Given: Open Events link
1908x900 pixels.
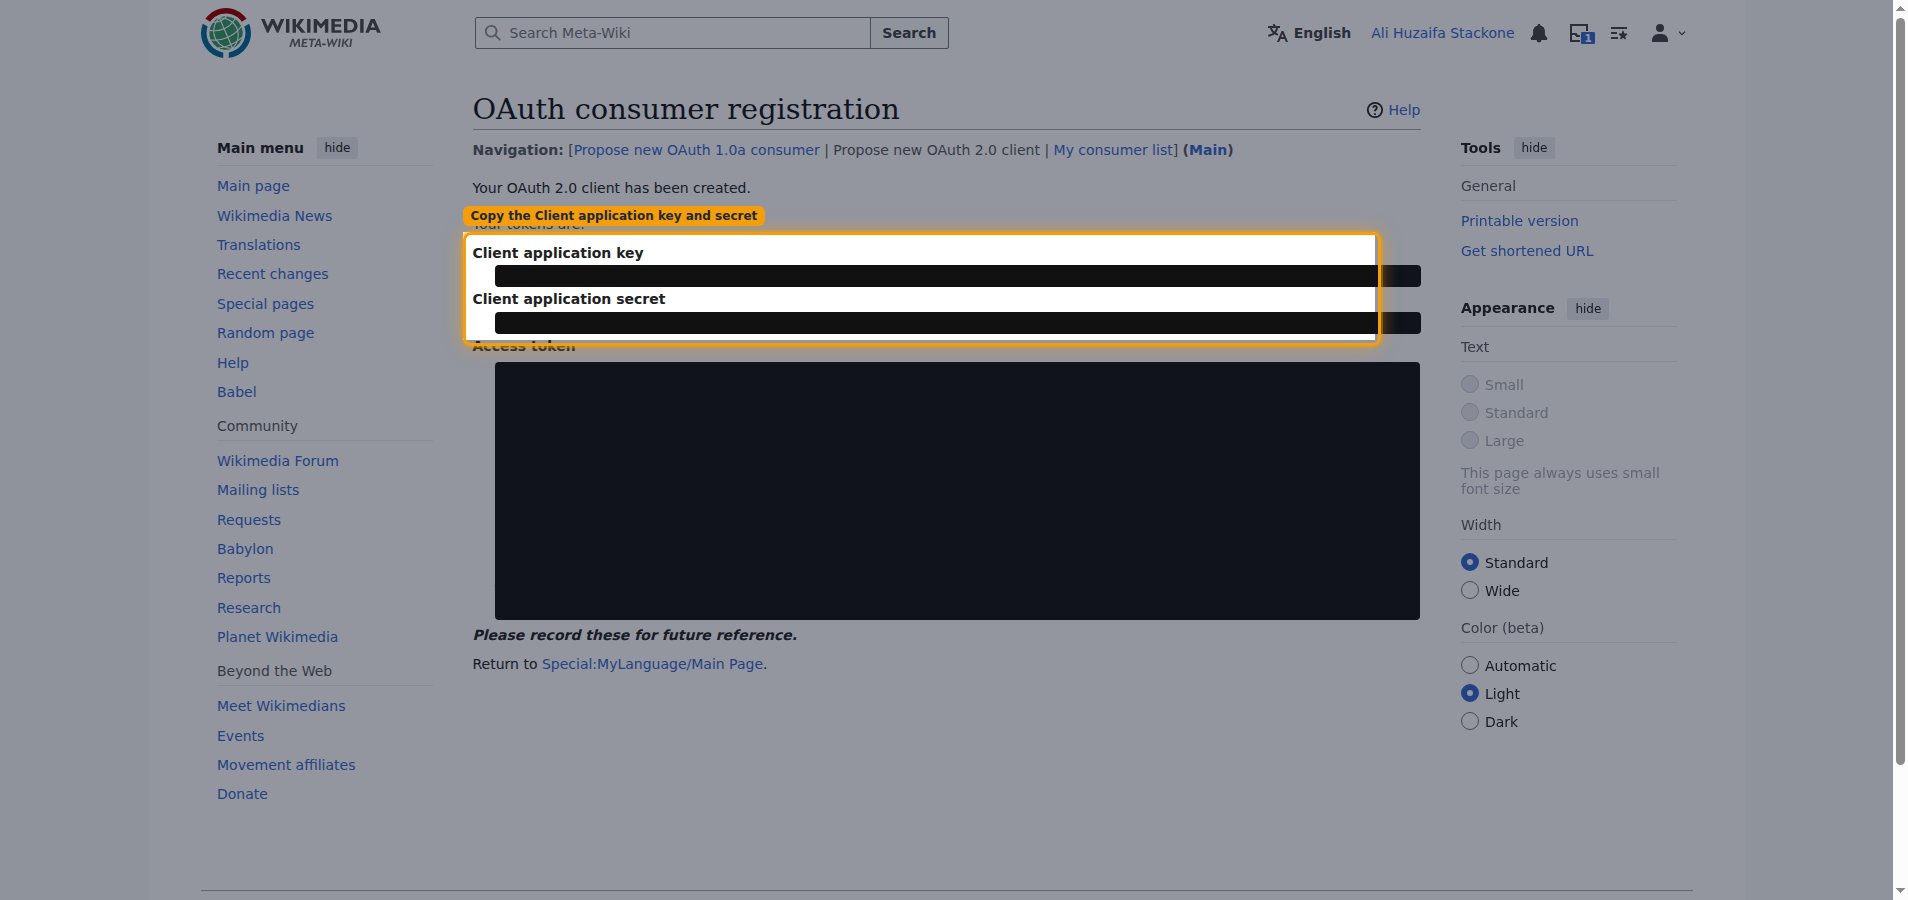Looking at the screenshot, I should pos(240,736).
